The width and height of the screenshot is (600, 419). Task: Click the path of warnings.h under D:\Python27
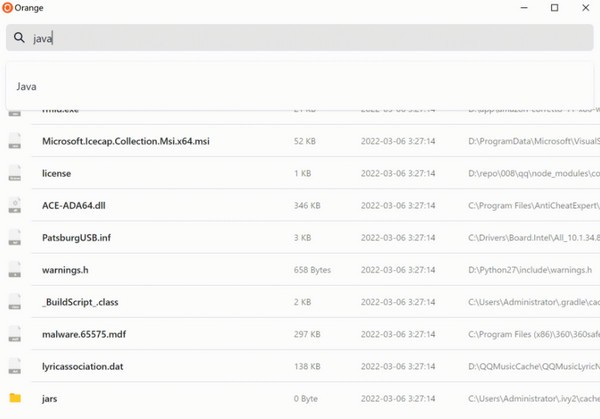pyautogui.click(x=530, y=269)
